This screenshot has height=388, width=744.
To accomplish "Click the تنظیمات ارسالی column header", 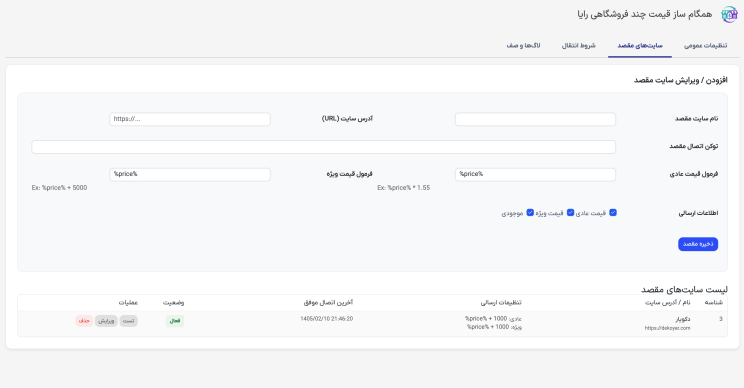I will (501, 302).
